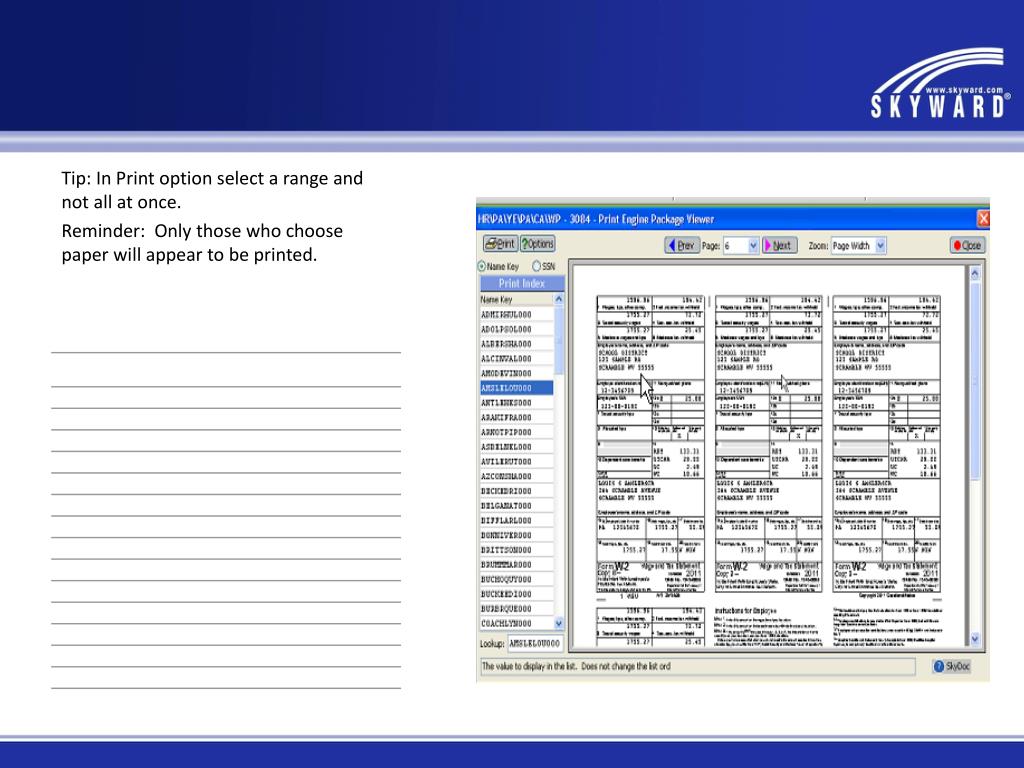Open the Zoom Page Width dropdown

point(880,246)
